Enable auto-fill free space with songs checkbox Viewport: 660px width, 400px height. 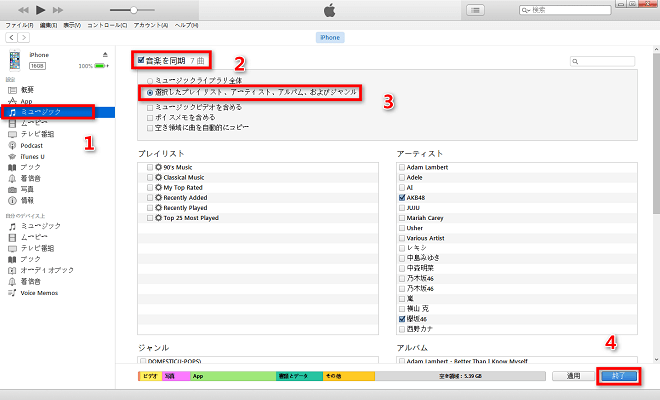[x=150, y=128]
